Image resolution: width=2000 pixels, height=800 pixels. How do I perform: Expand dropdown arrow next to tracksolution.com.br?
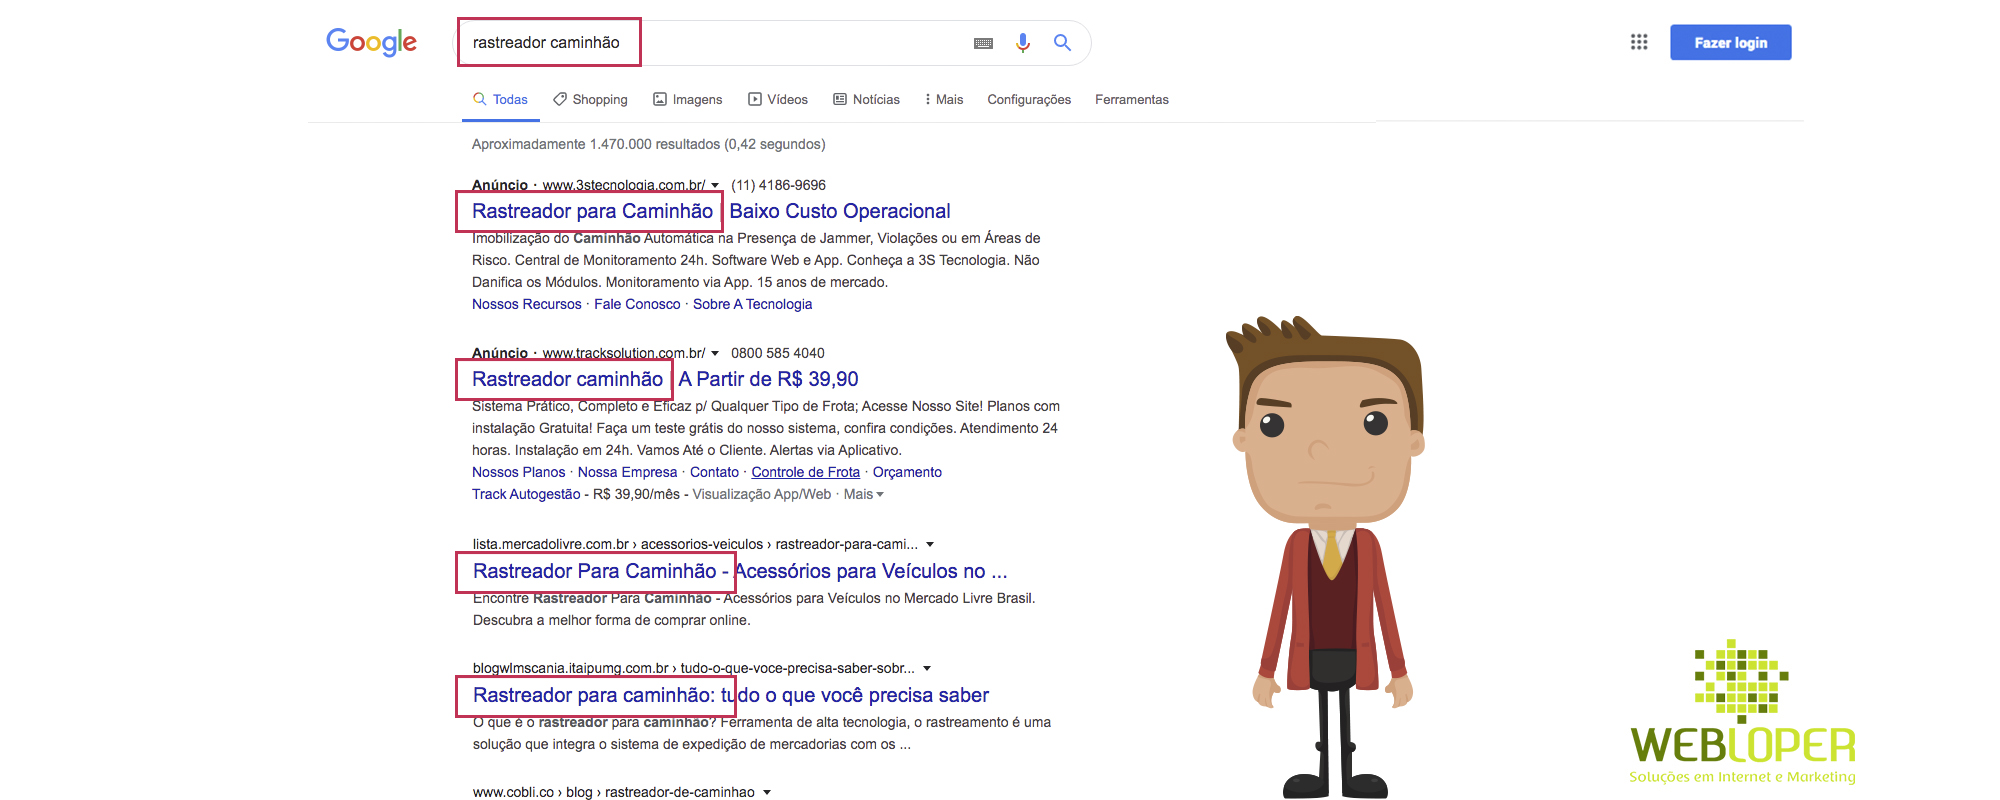[715, 354]
